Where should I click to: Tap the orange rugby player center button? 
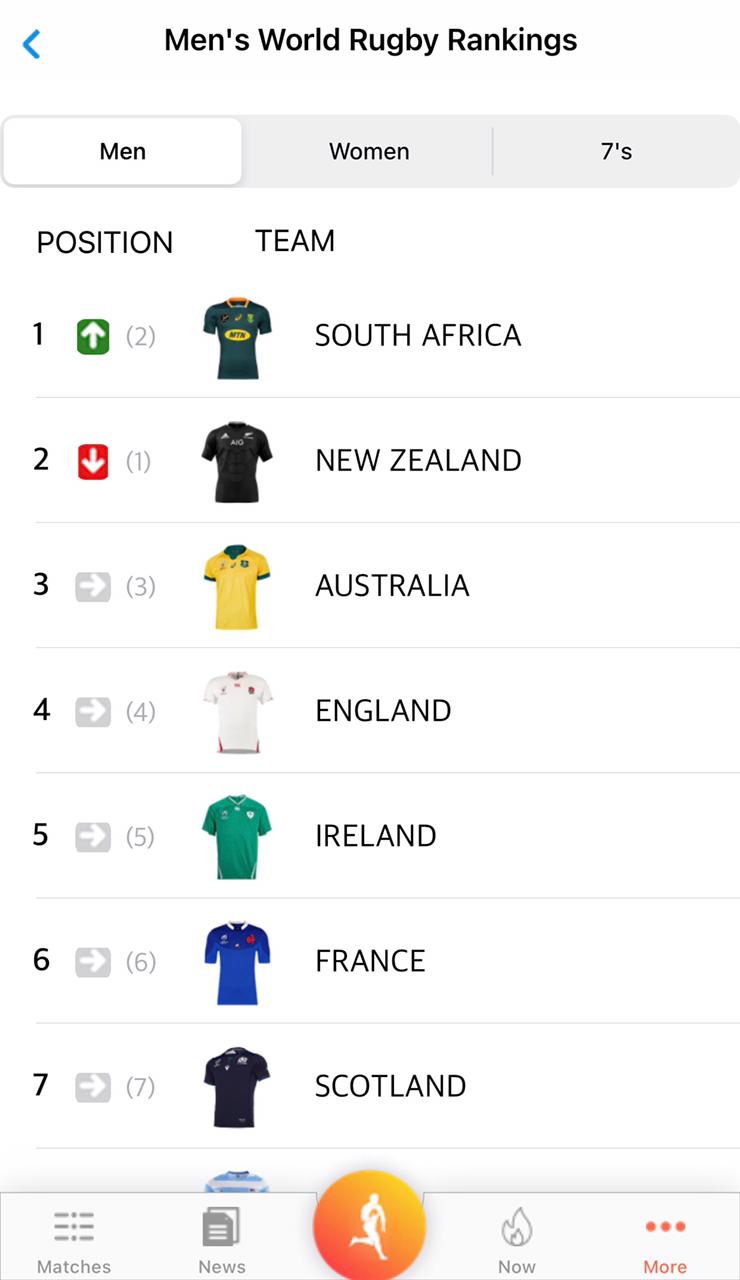pos(369,1226)
